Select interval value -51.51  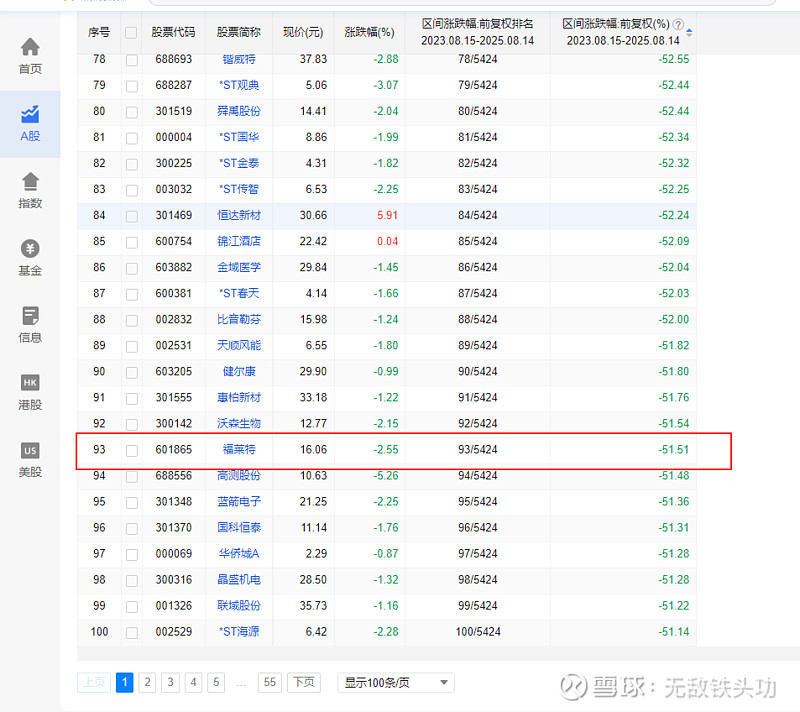click(673, 449)
